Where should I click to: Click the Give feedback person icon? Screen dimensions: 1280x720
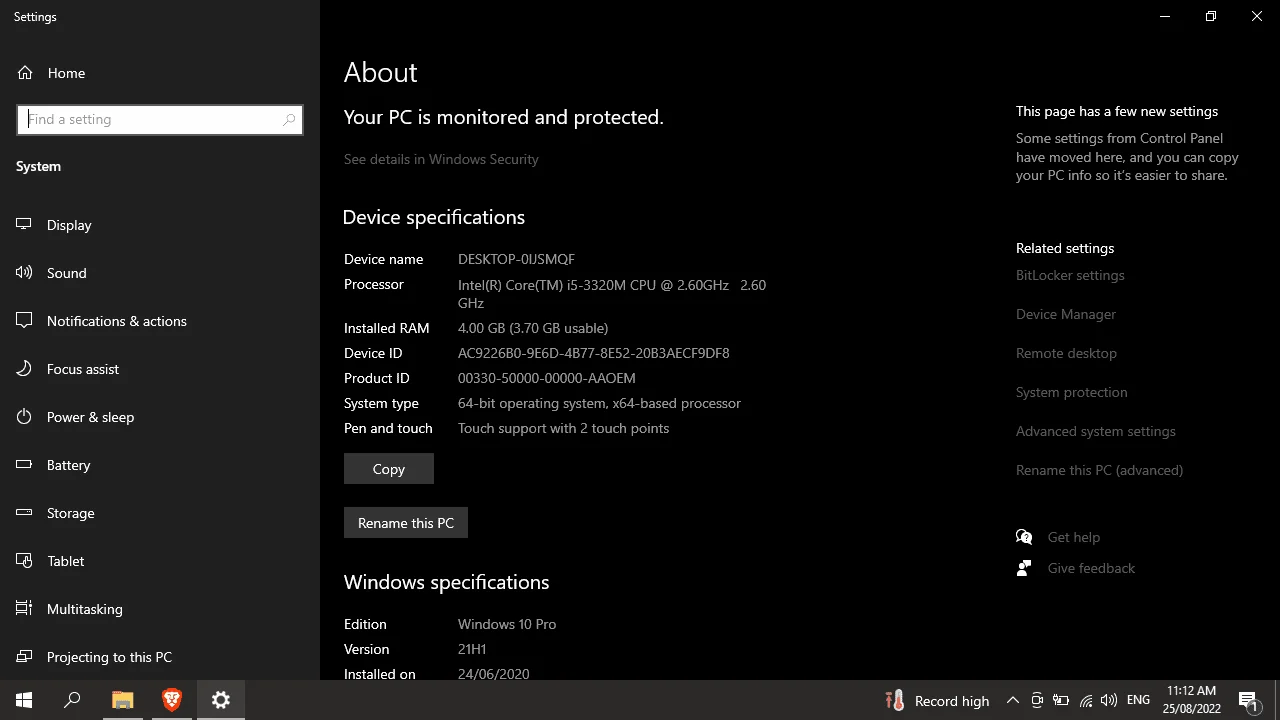[1024, 568]
